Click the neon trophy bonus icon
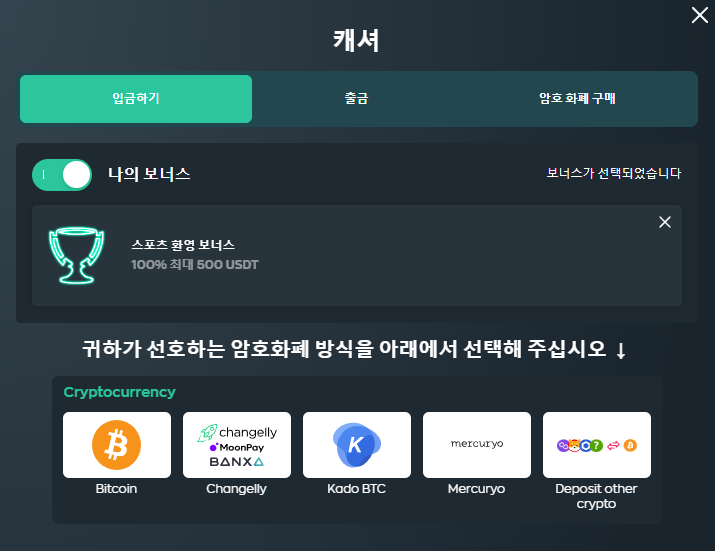The image size is (715, 551). (77, 255)
